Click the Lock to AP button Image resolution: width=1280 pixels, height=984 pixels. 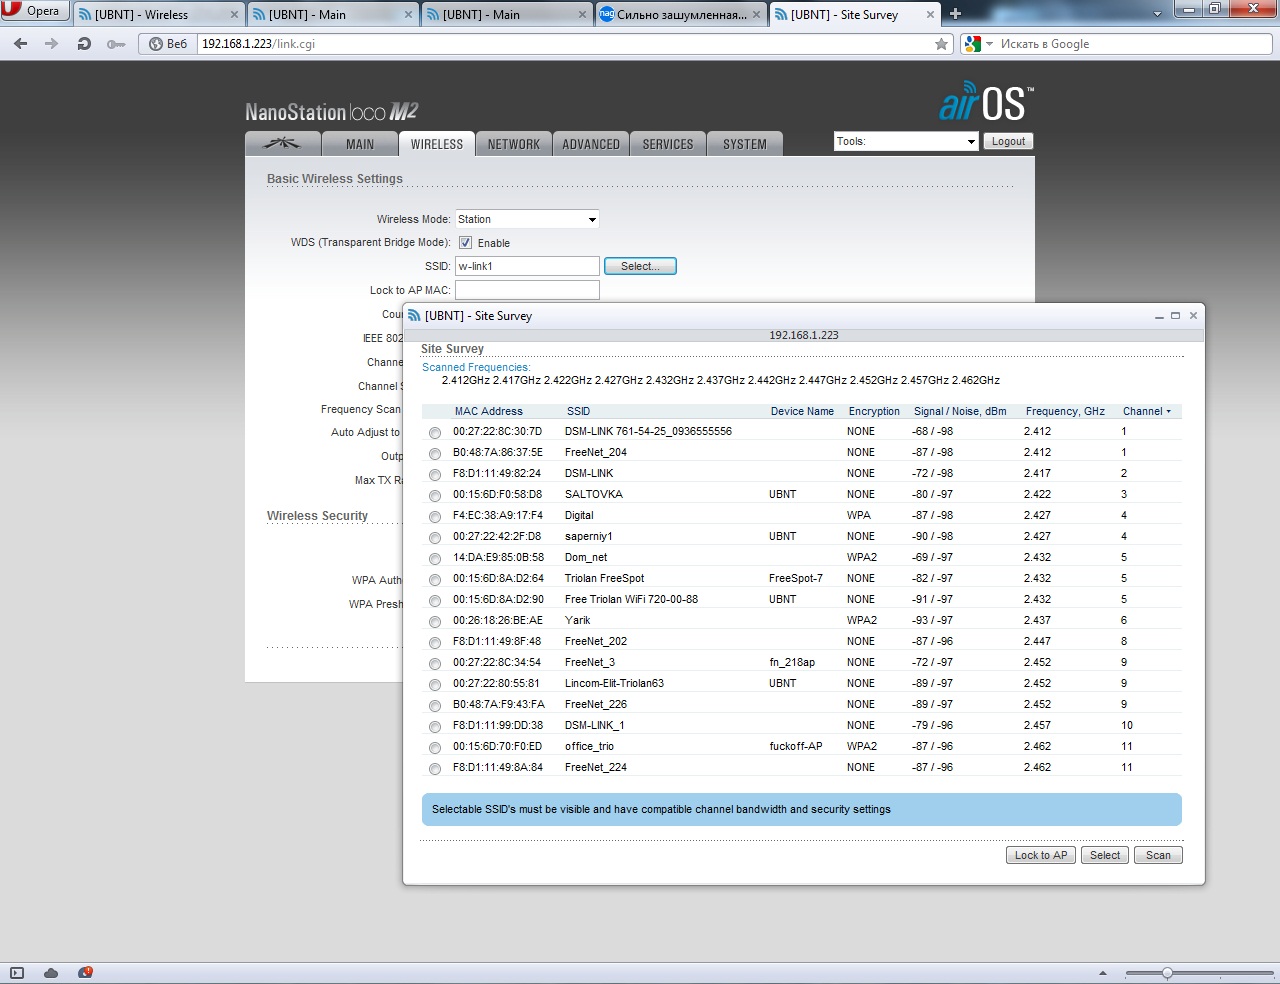click(x=1040, y=855)
